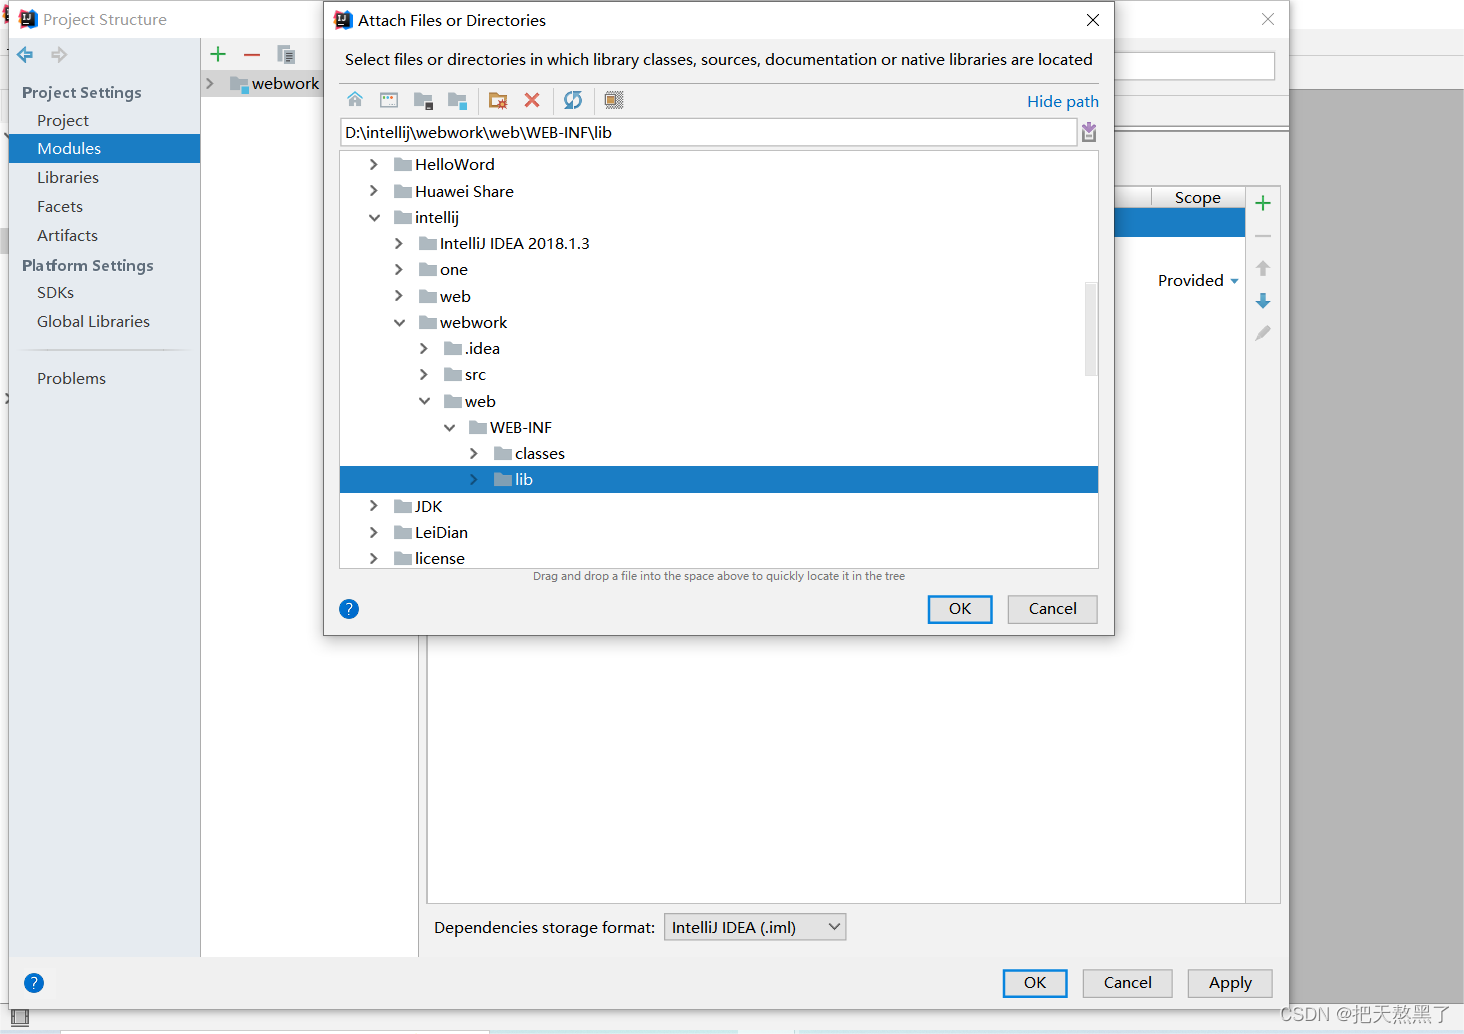This screenshot has width=1464, height=1034.
Task: Click the Hide path link
Action: 1062,101
